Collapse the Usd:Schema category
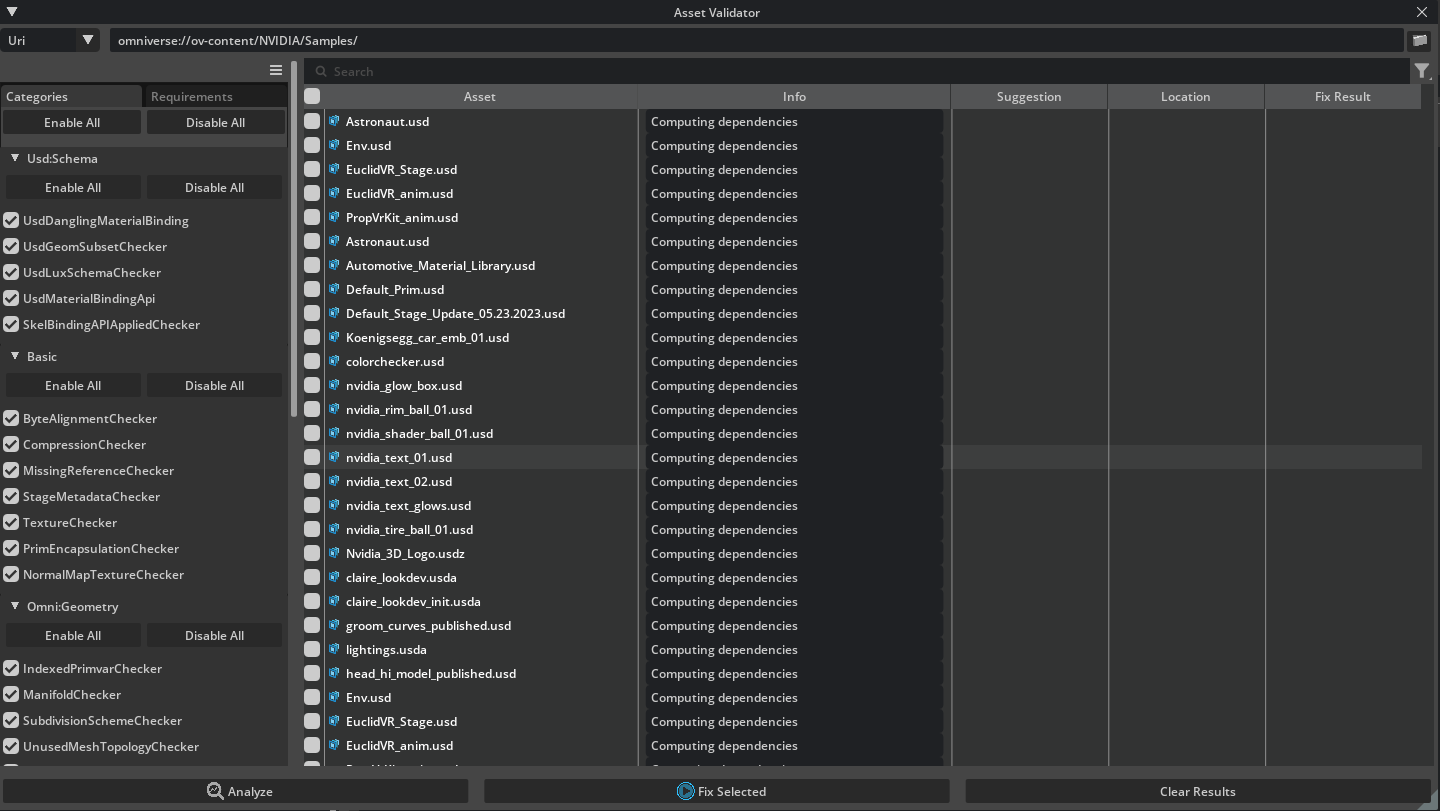Screen dimensions: 1440x811 pyautogui.click(x=15, y=158)
